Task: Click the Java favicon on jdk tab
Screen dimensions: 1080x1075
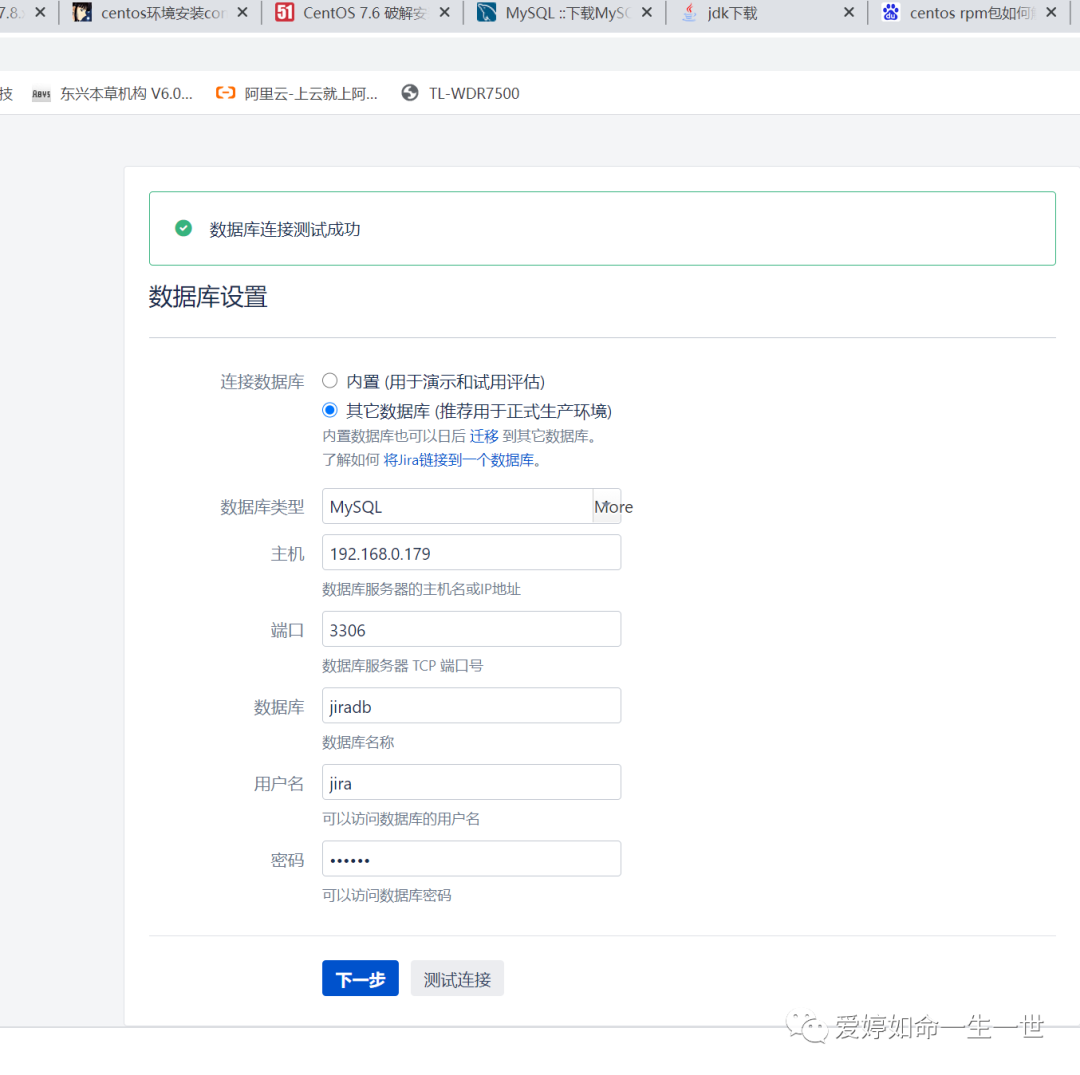Action: point(689,12)
